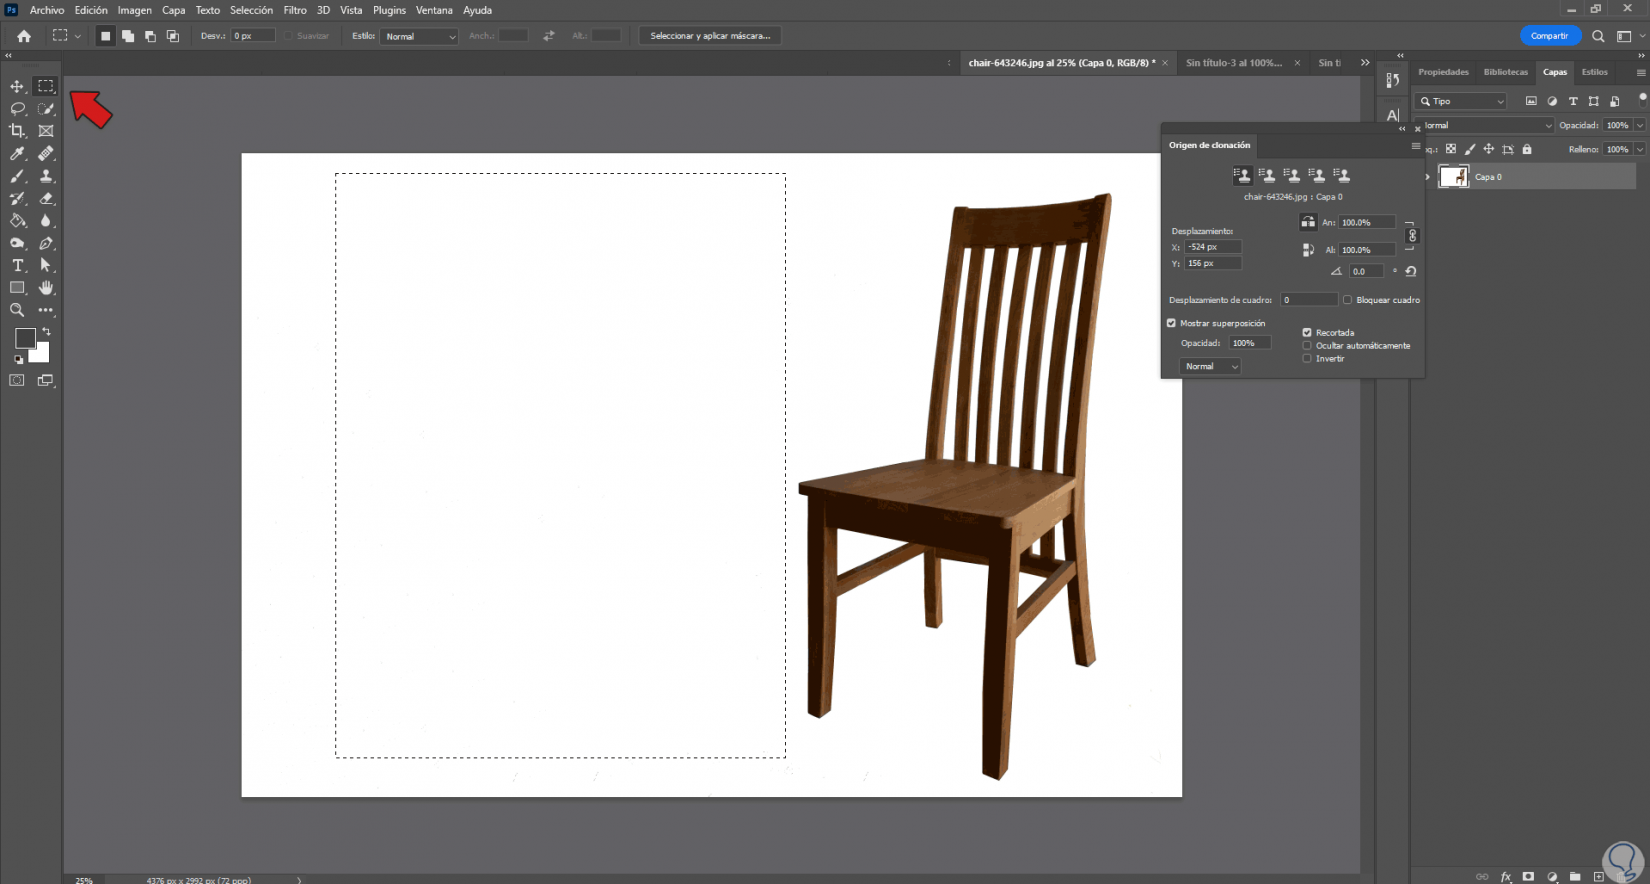The image size is (1650, 884).
Task: Click the reset transform icon in clone panel
Action: (x=1410, y=271)
